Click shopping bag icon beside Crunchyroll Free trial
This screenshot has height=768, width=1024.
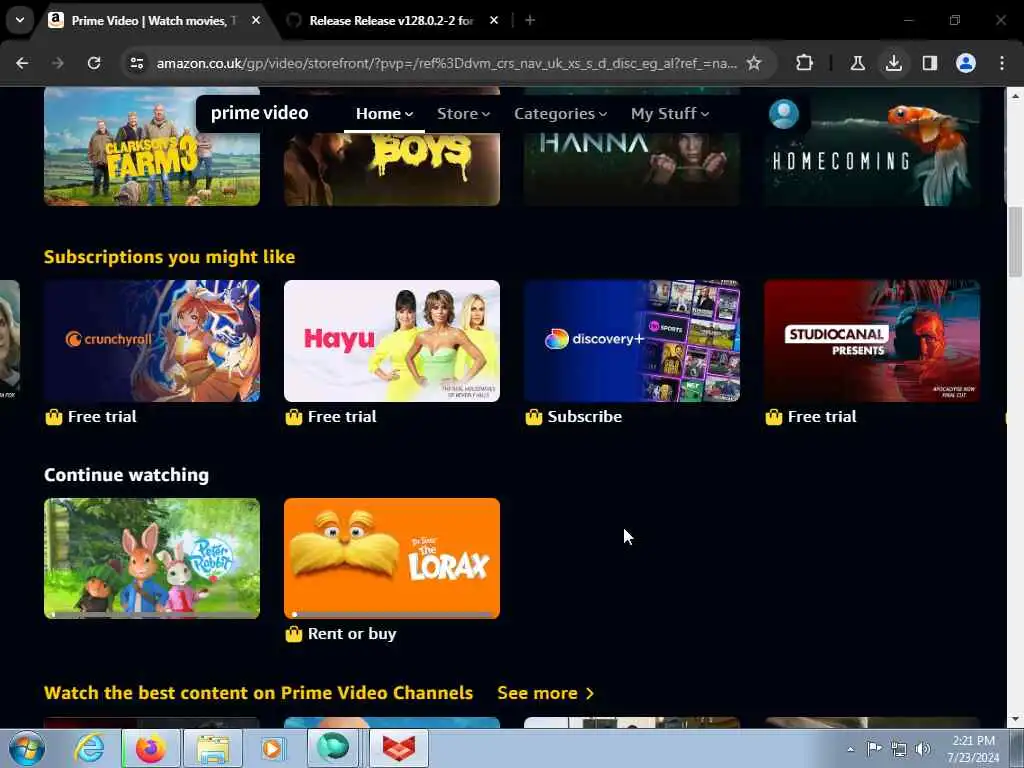pos(54,417)
